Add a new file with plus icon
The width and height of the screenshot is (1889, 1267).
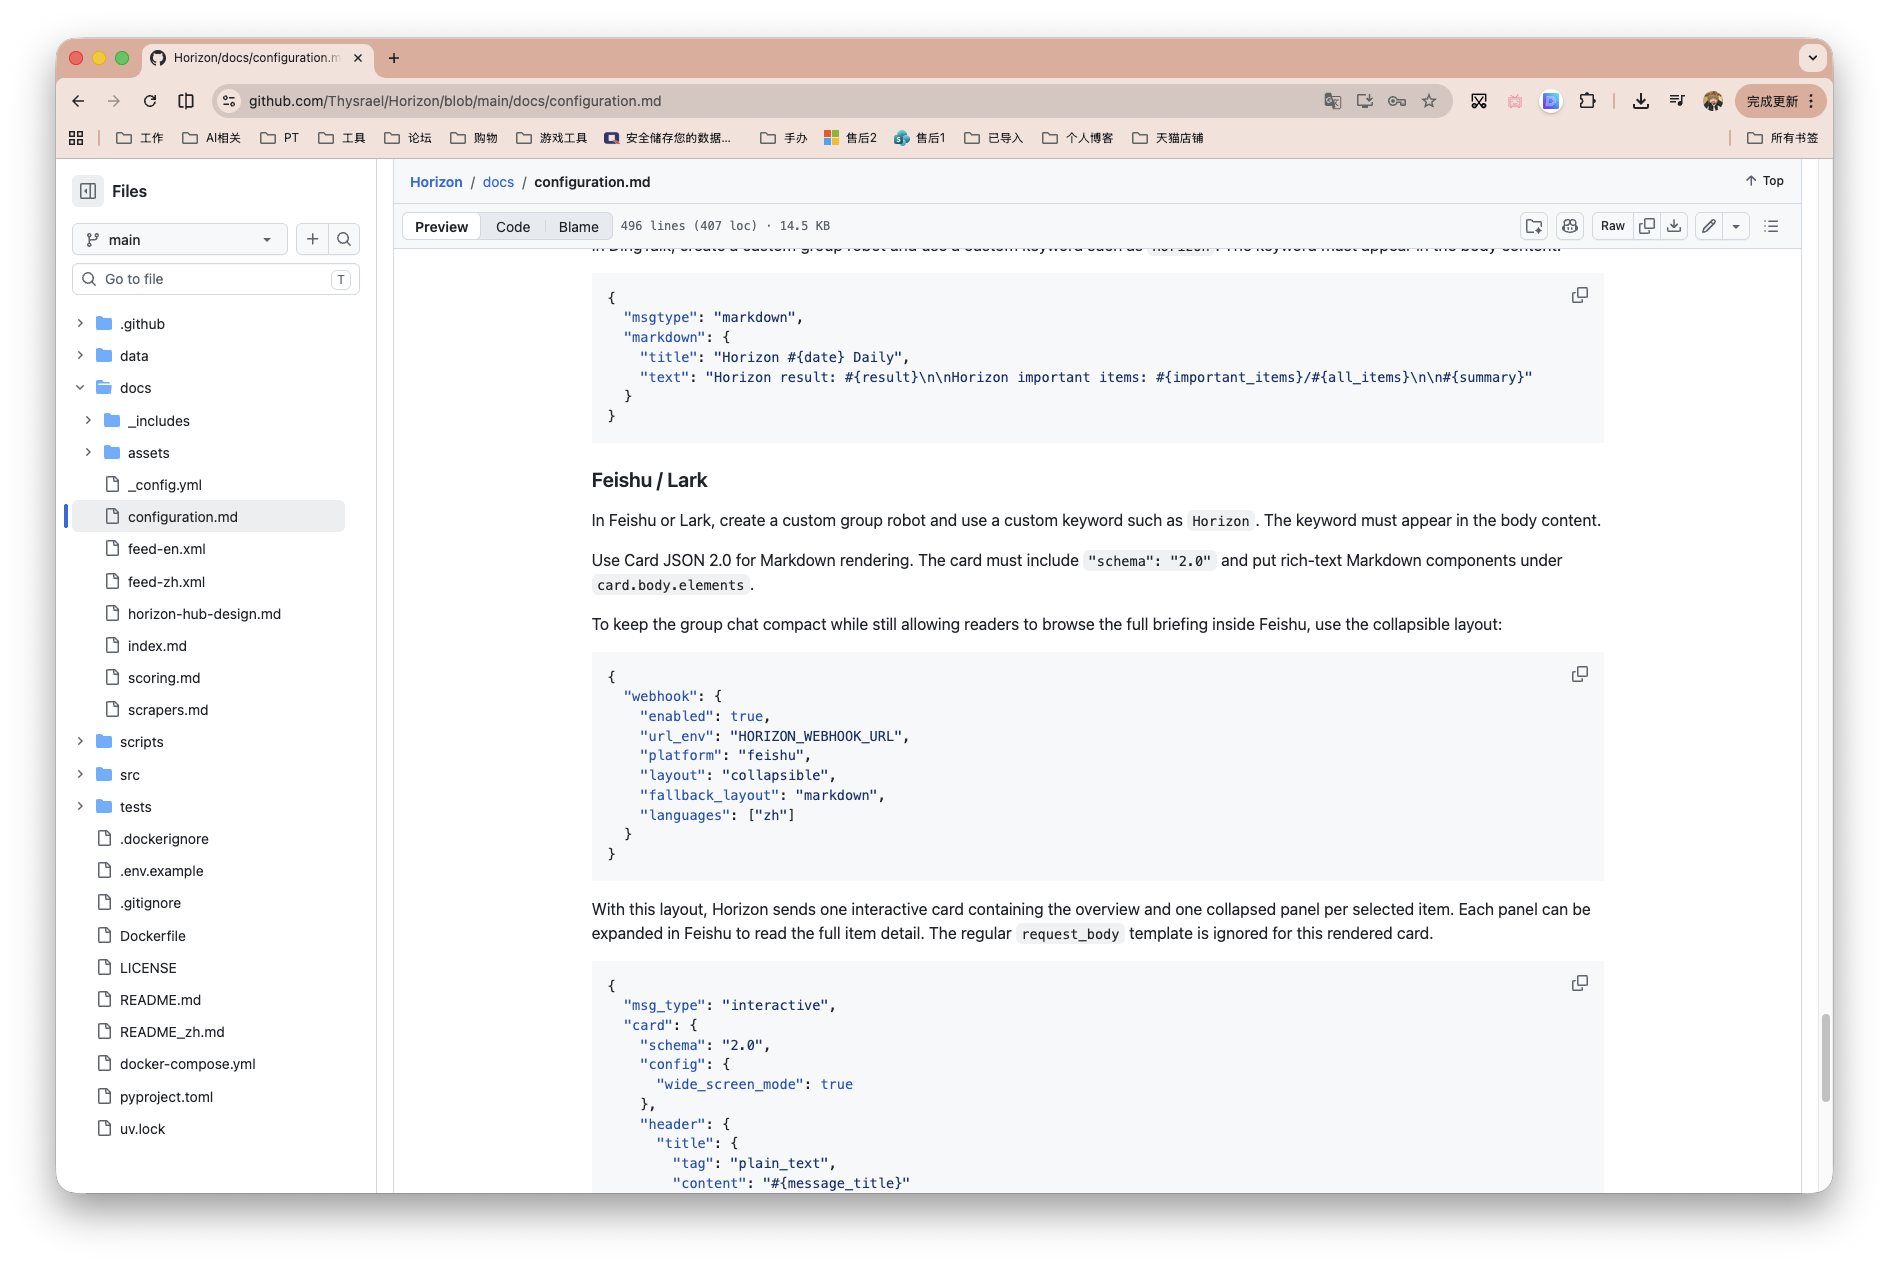pos(313,239)
